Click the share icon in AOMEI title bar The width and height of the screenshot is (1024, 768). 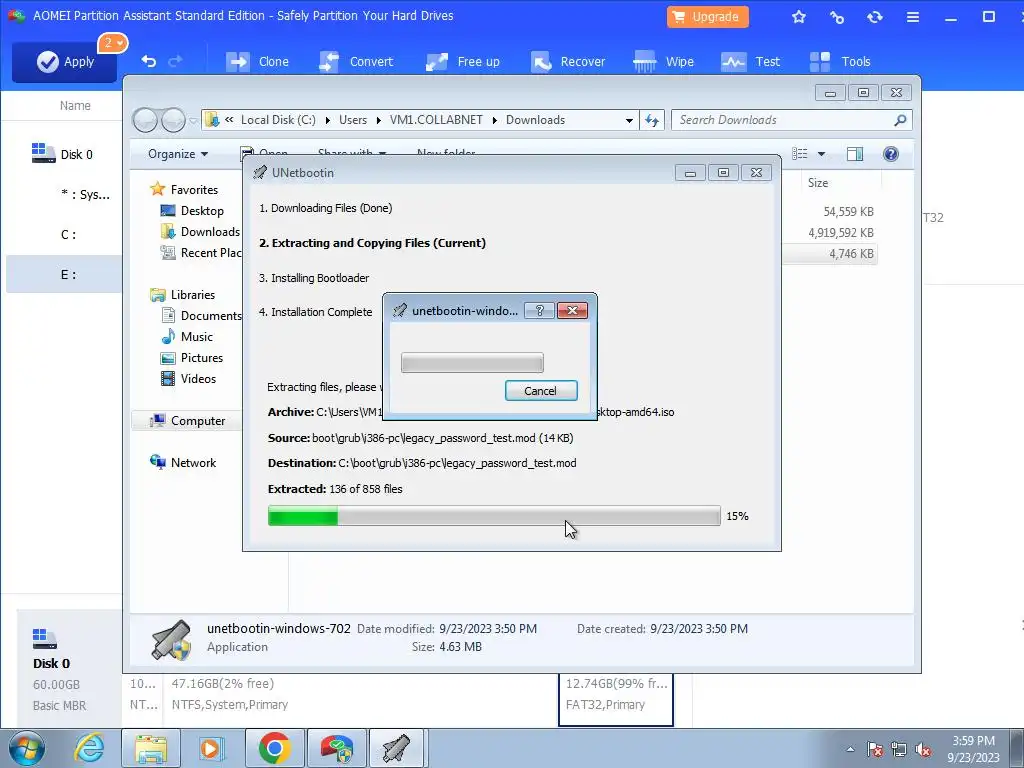(x=837, y=17)
